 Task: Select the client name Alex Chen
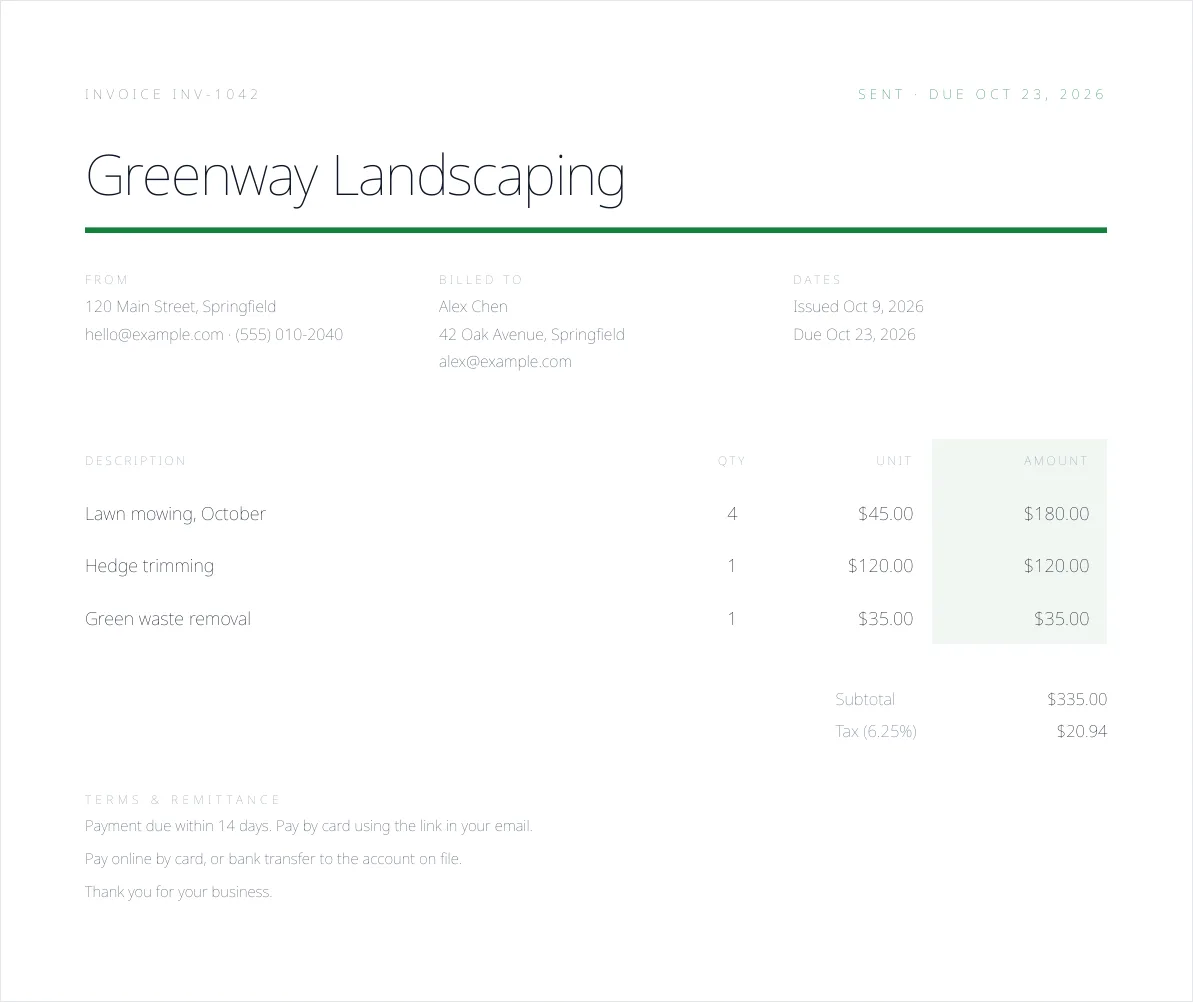(x=473, y=307)
